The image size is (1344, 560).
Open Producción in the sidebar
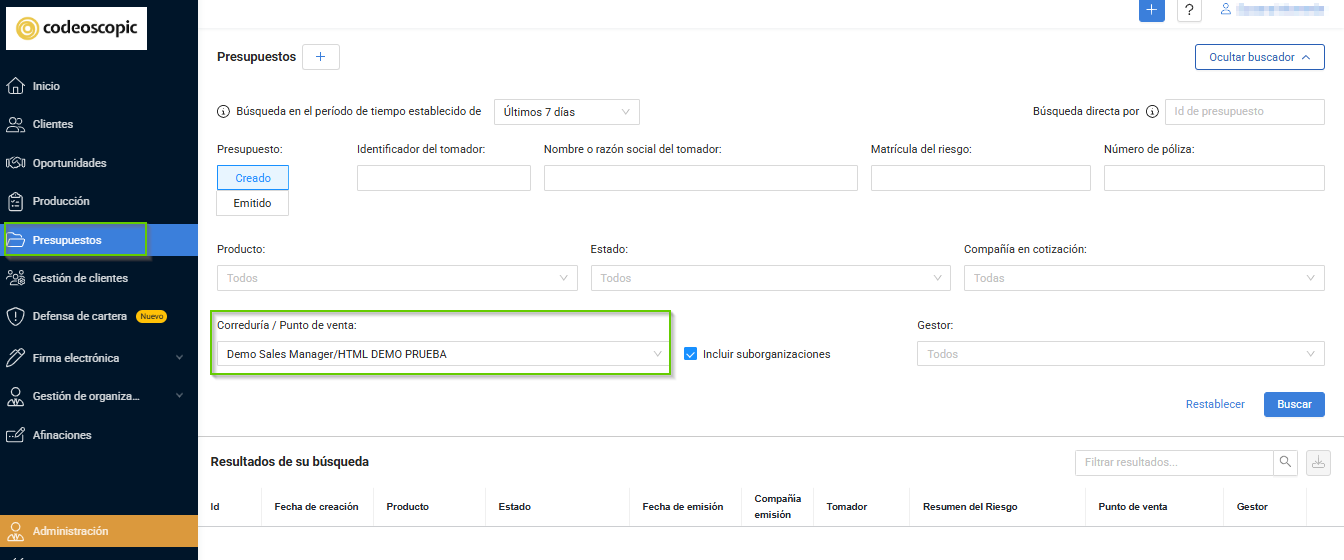61,201
